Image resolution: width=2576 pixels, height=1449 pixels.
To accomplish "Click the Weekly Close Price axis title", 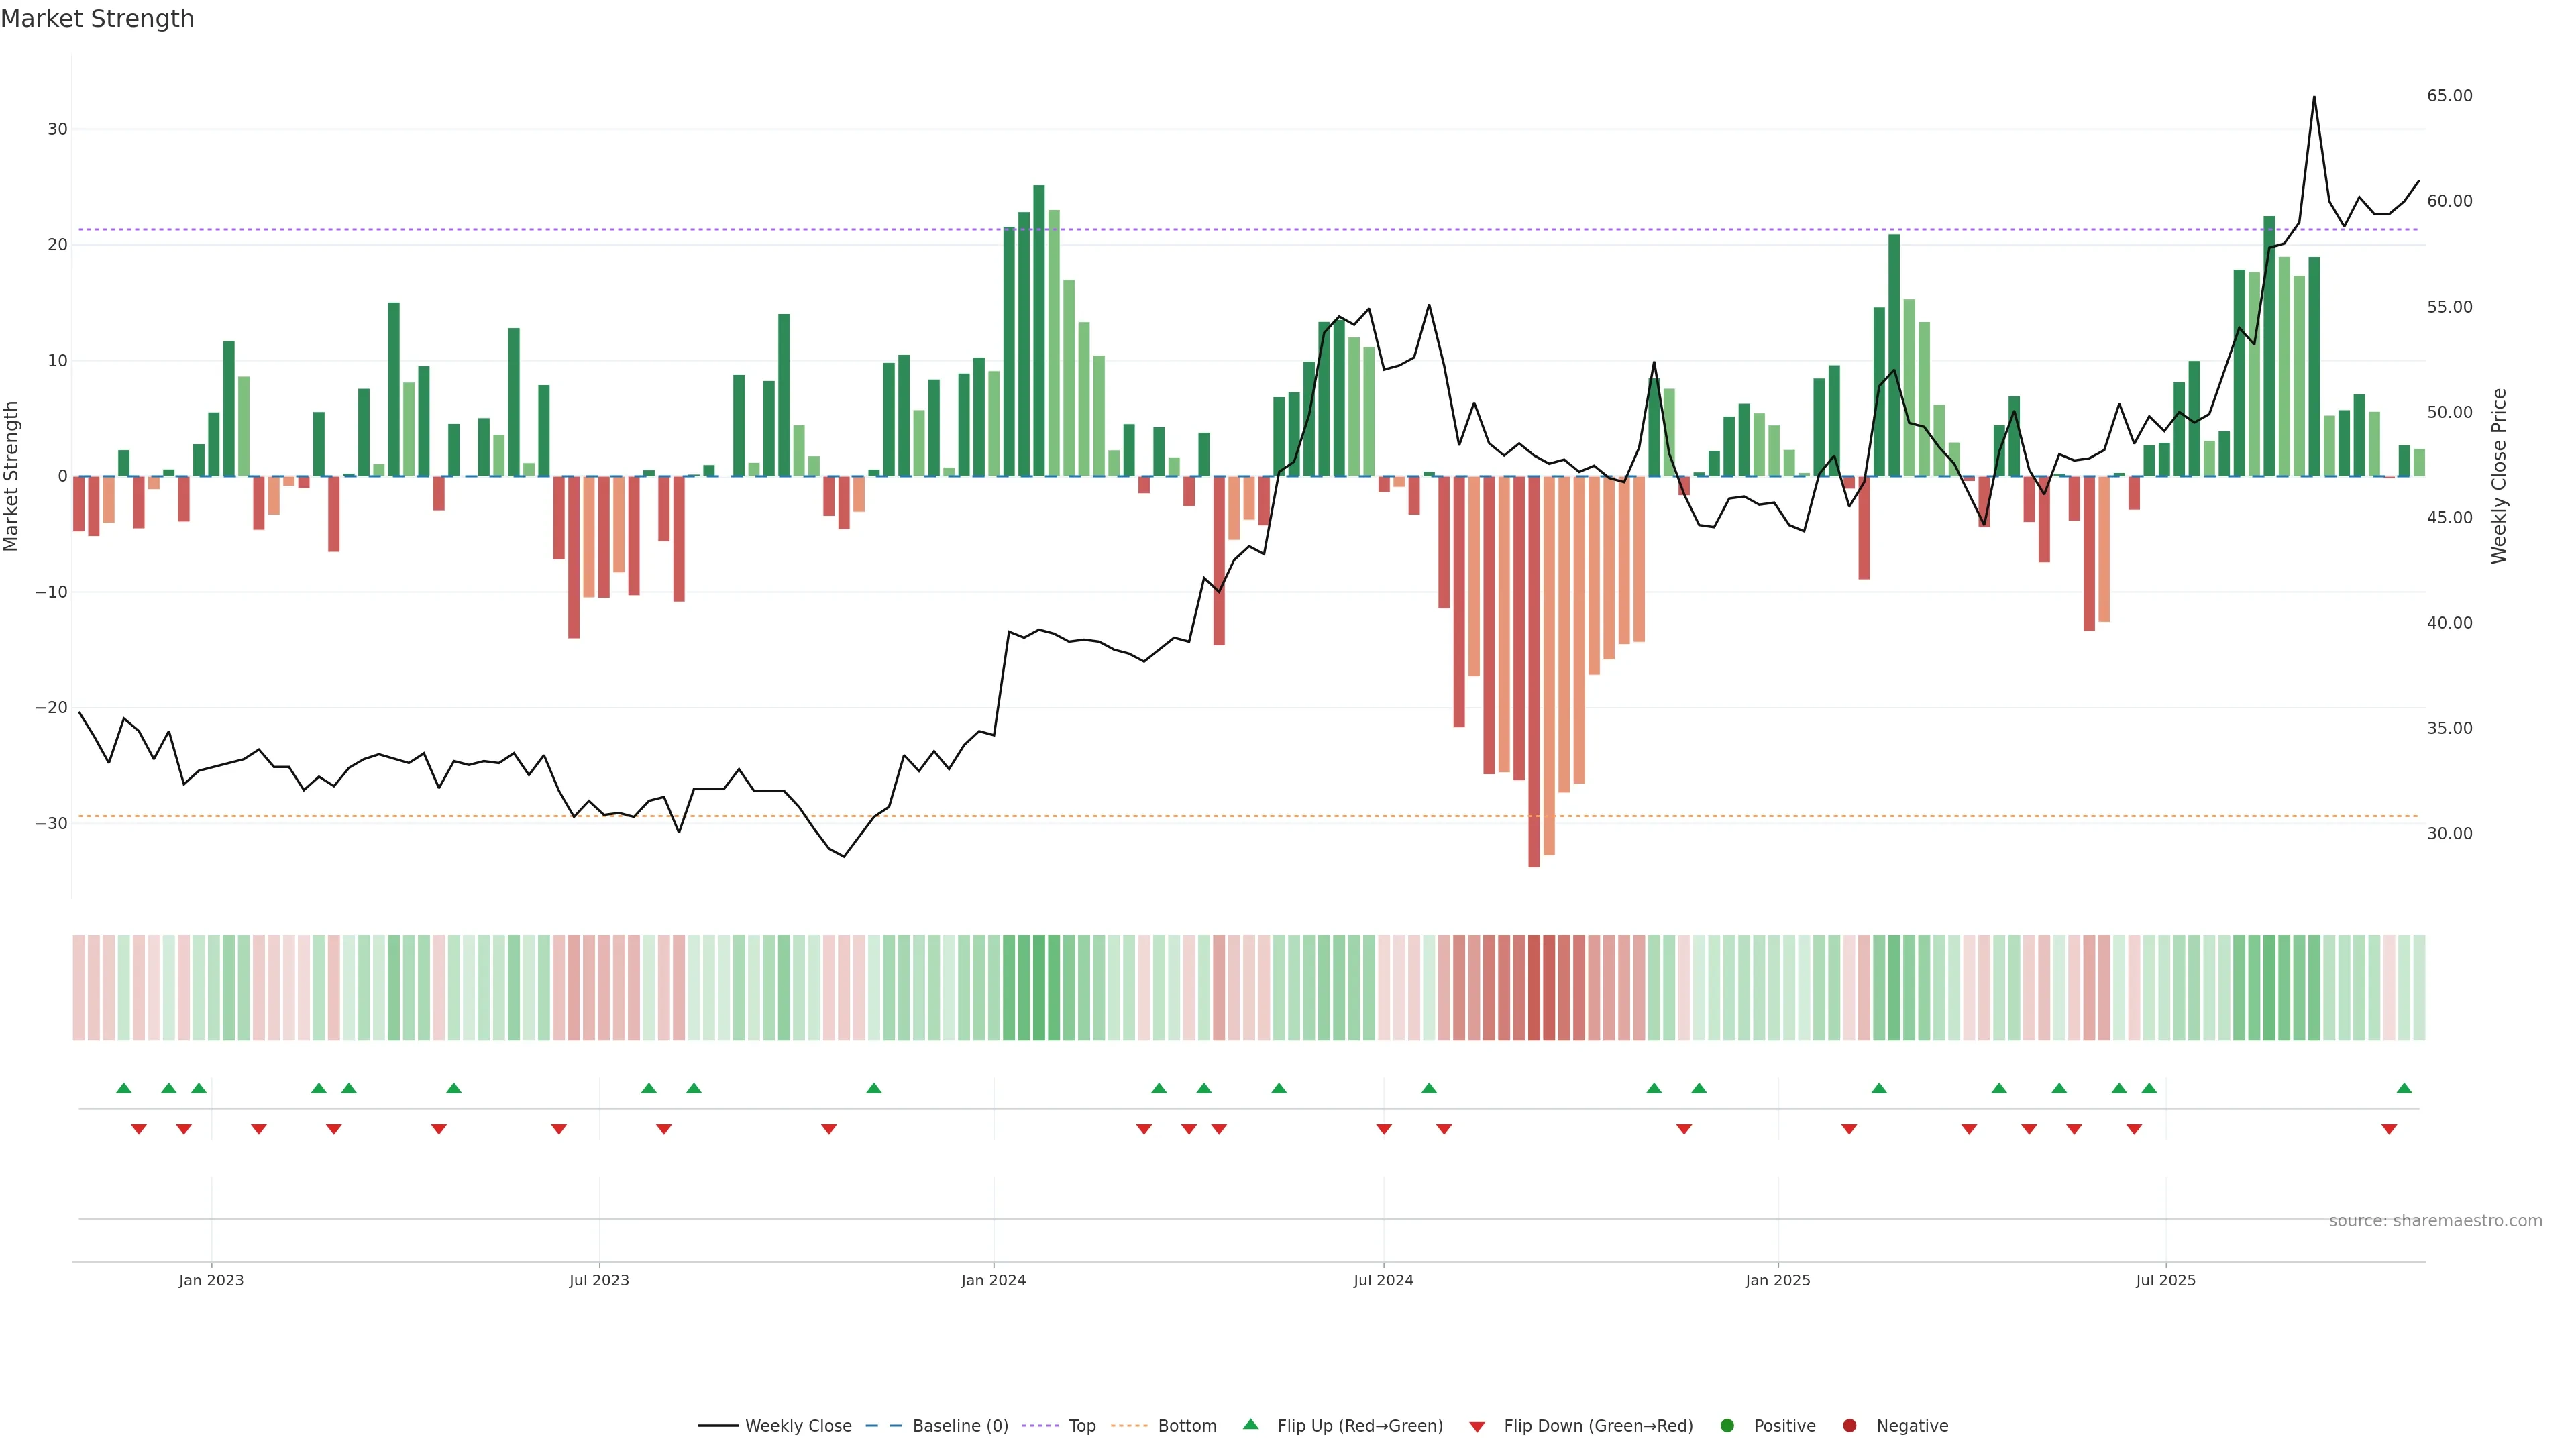I will coord(2499,476).
